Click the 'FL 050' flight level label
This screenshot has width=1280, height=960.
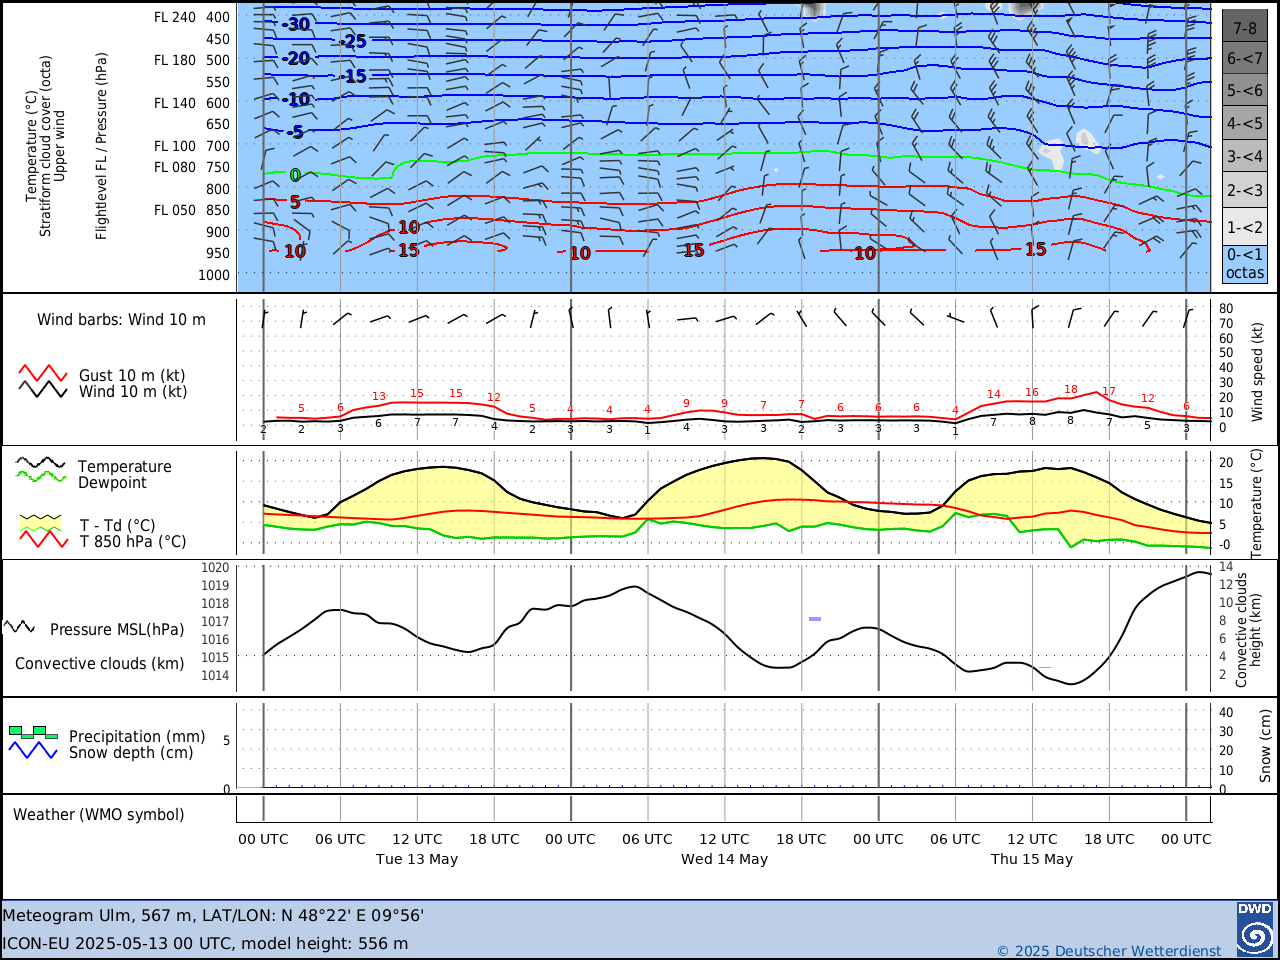(175, 210)
